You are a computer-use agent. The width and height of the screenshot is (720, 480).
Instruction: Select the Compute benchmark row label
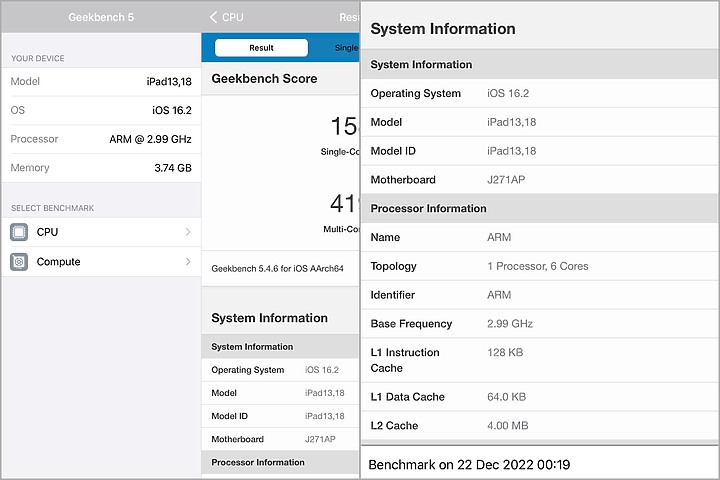click(58, 262)
